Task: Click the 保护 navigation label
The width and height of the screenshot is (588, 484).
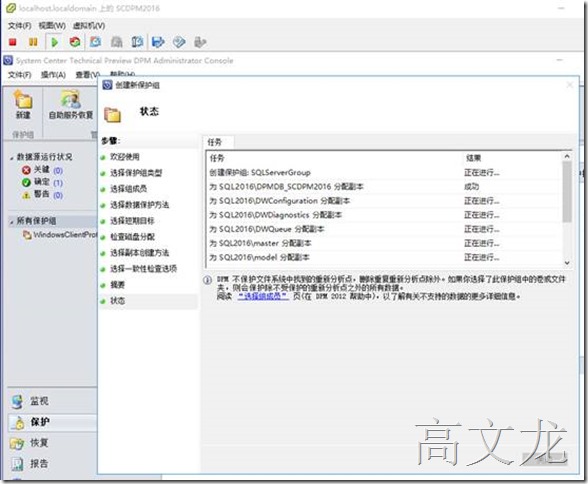Action: tap(40, 422)
